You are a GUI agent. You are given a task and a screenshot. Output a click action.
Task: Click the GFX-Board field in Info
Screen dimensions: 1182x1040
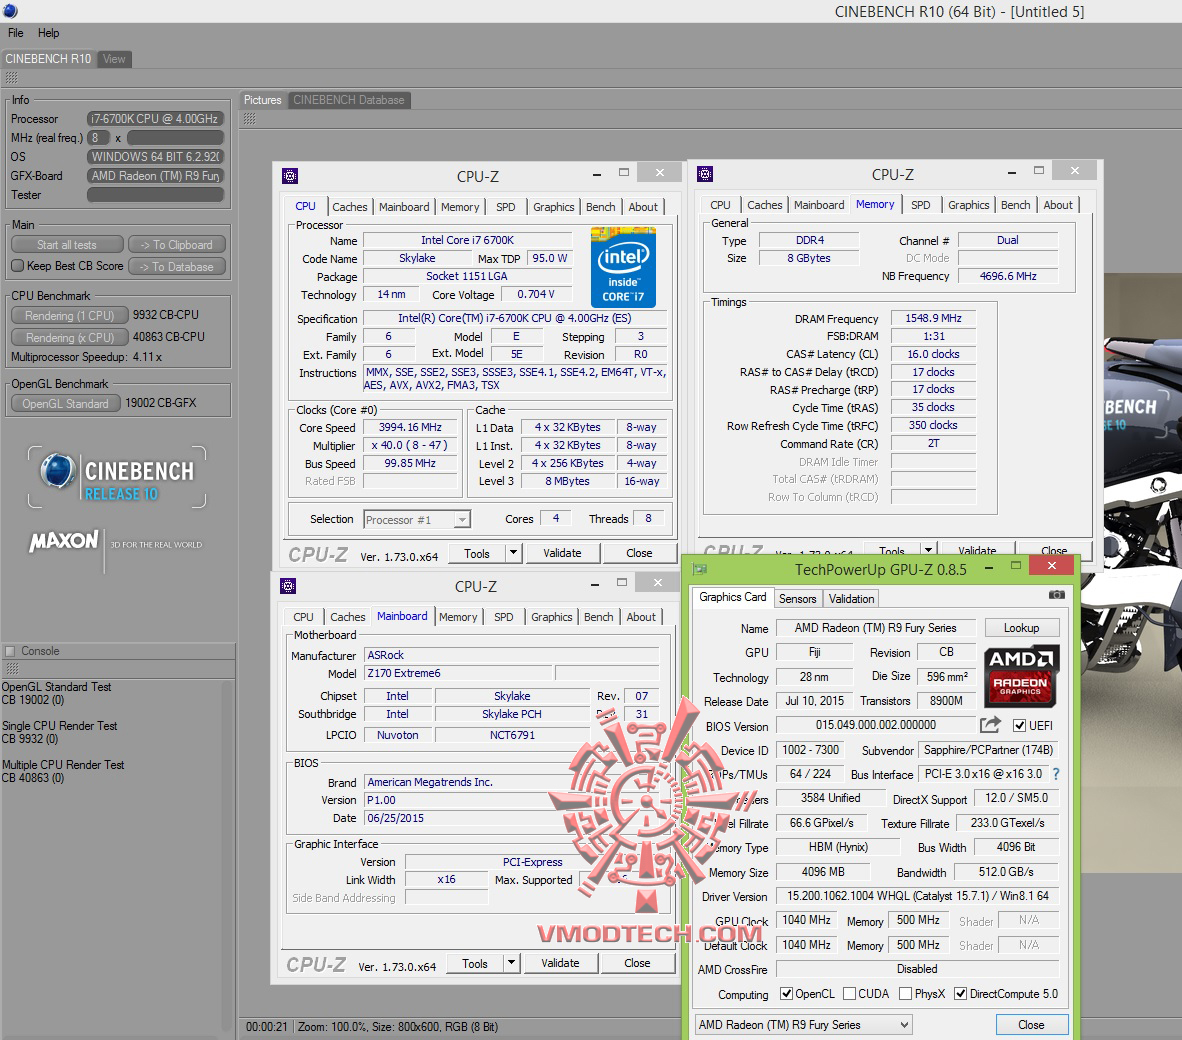coord(155,176)
